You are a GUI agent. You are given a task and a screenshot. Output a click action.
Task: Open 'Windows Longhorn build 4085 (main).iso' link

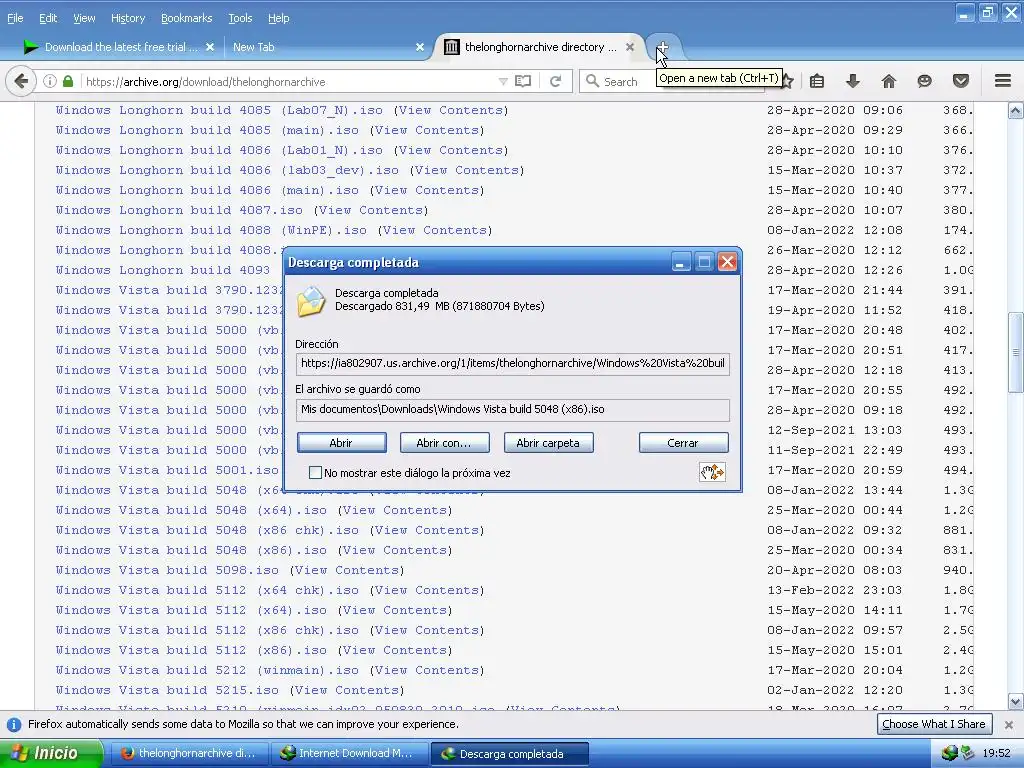click(x=207, y=130)
